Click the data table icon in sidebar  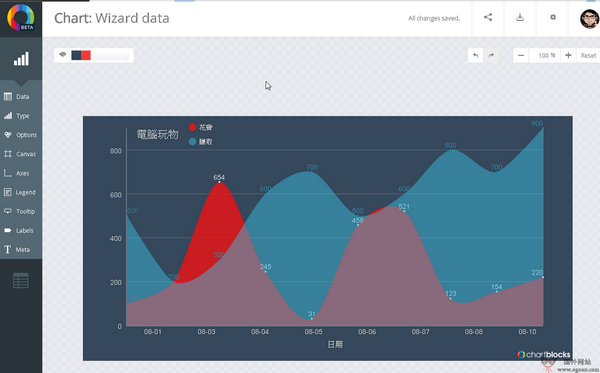pyautogui.click(x=21, y=280)
